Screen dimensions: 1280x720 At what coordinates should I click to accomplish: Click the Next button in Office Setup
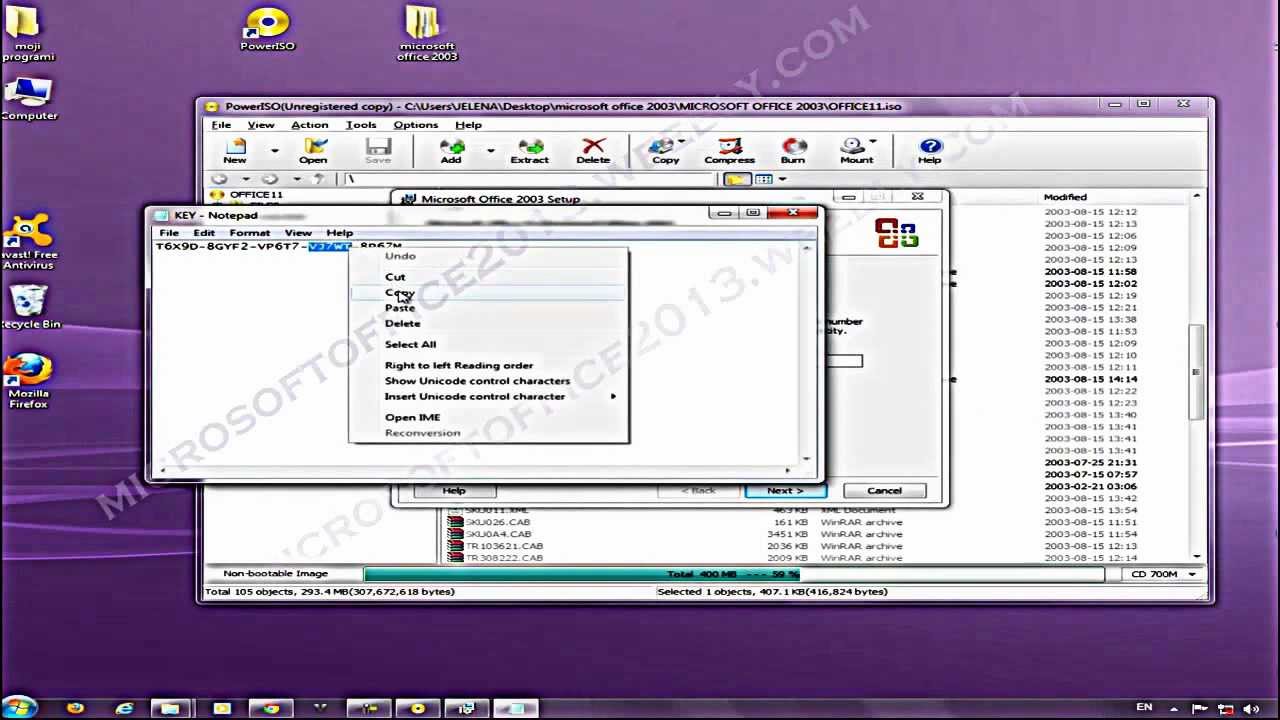(785, 491)
